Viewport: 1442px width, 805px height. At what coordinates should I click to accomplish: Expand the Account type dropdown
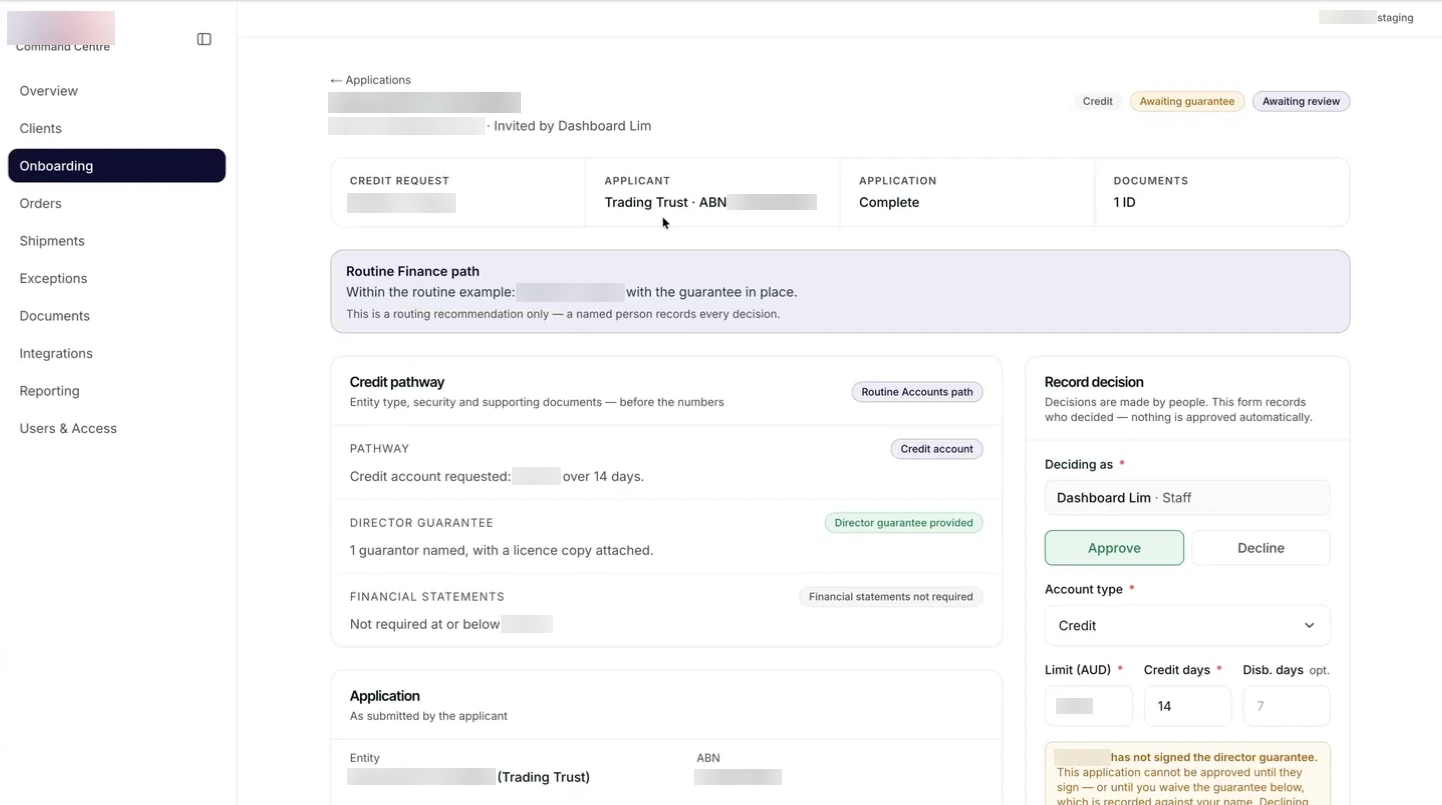pos(1187,625)
